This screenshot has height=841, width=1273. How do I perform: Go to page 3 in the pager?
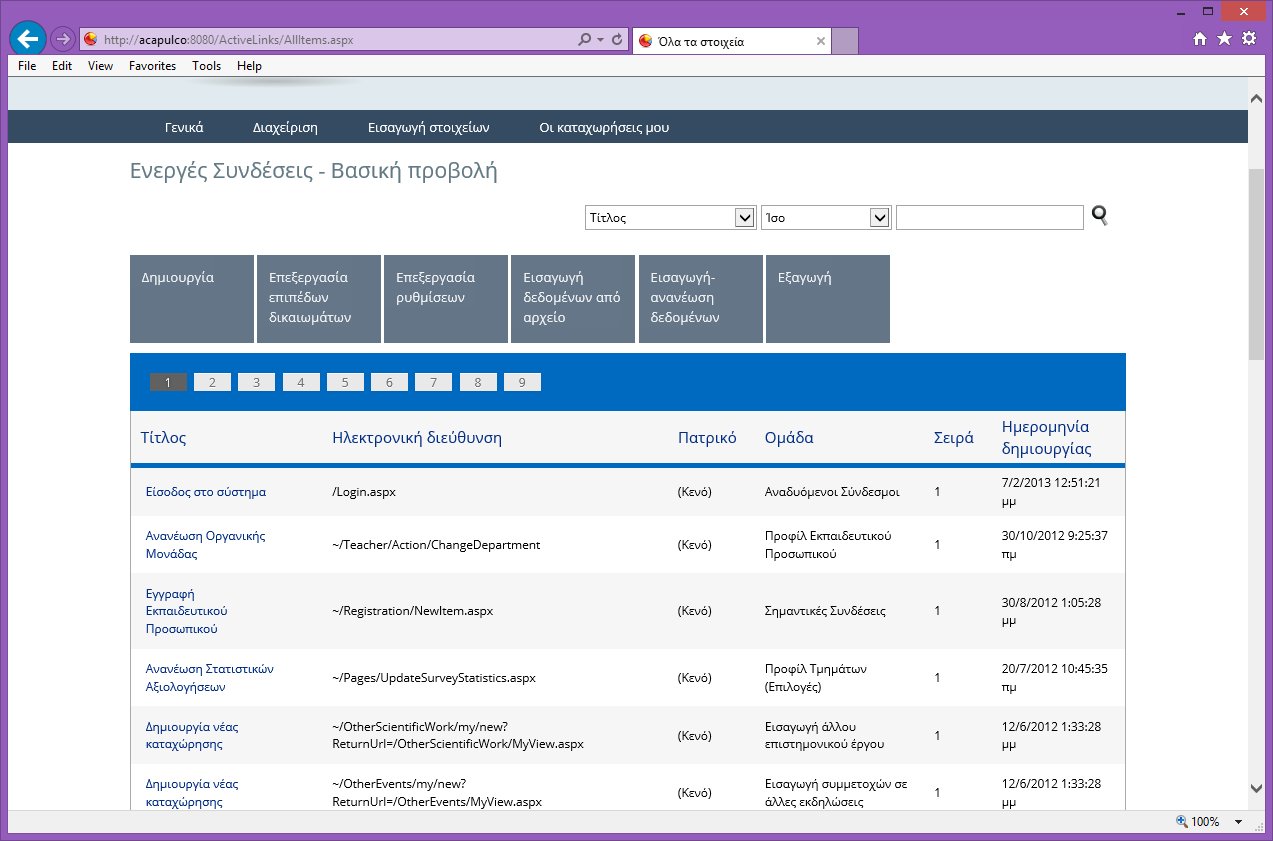(x=256, y=382)
